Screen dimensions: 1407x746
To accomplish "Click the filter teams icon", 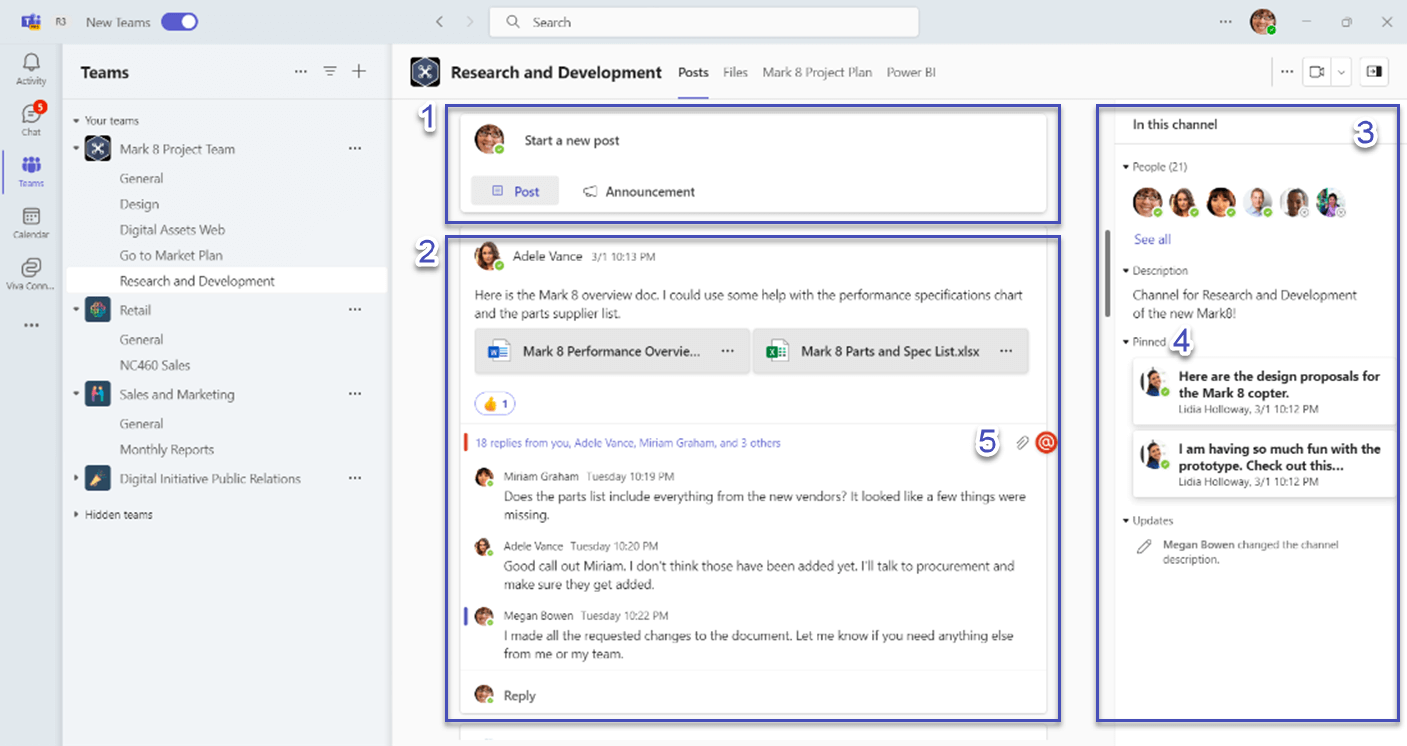I will pos(330,72).
